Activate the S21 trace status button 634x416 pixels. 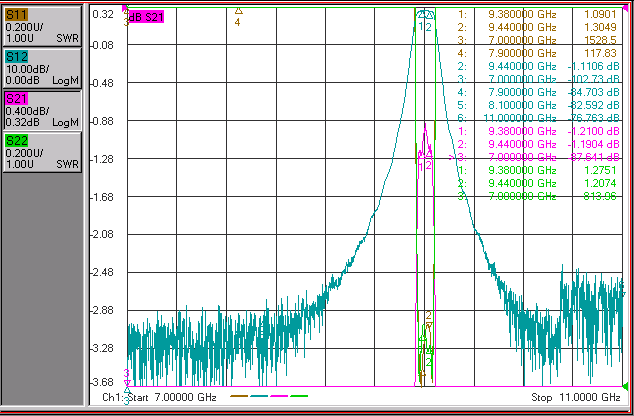(42, 110)
